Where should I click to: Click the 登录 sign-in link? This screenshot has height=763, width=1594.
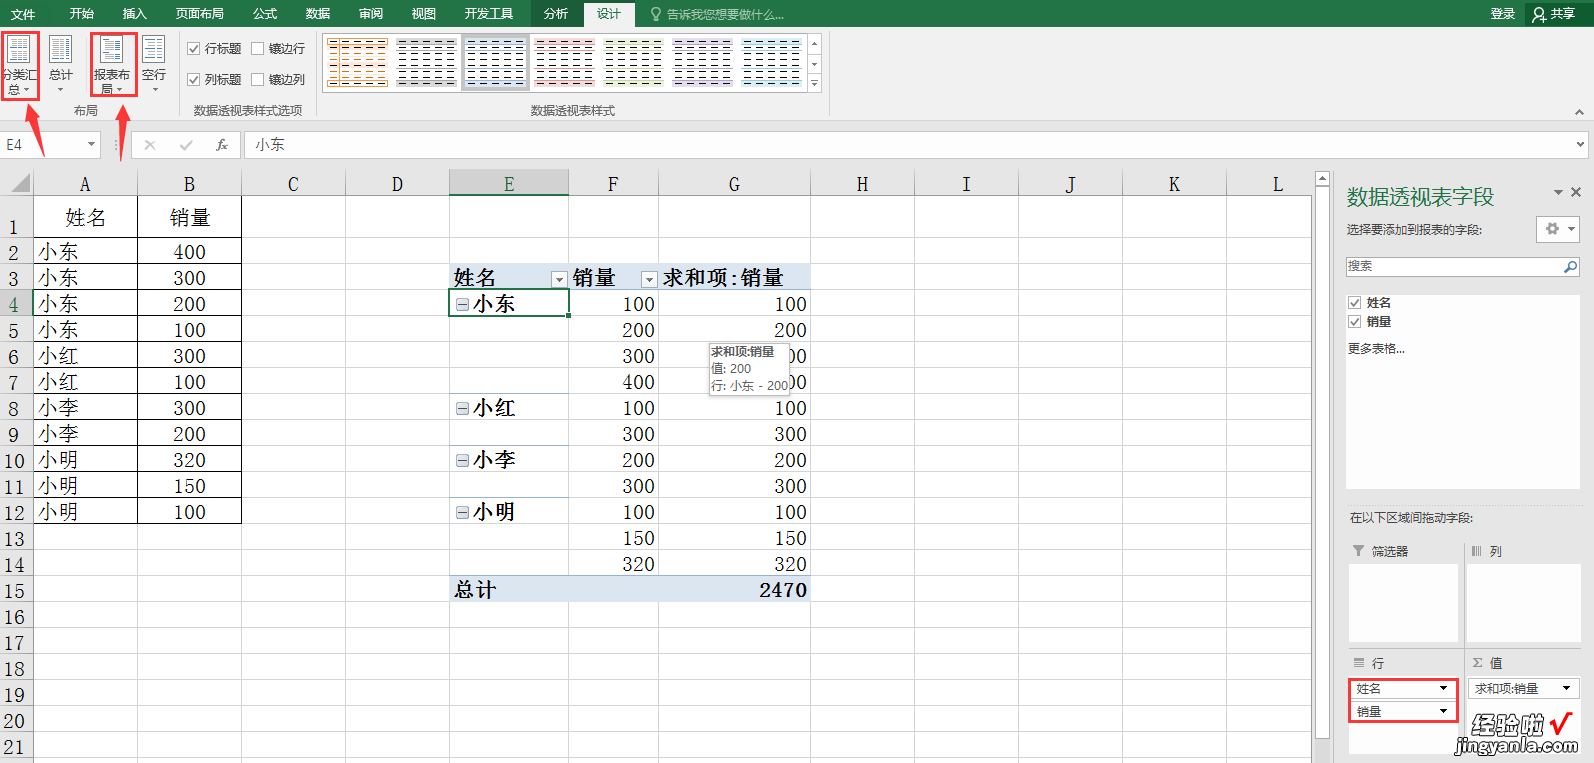1502,14
